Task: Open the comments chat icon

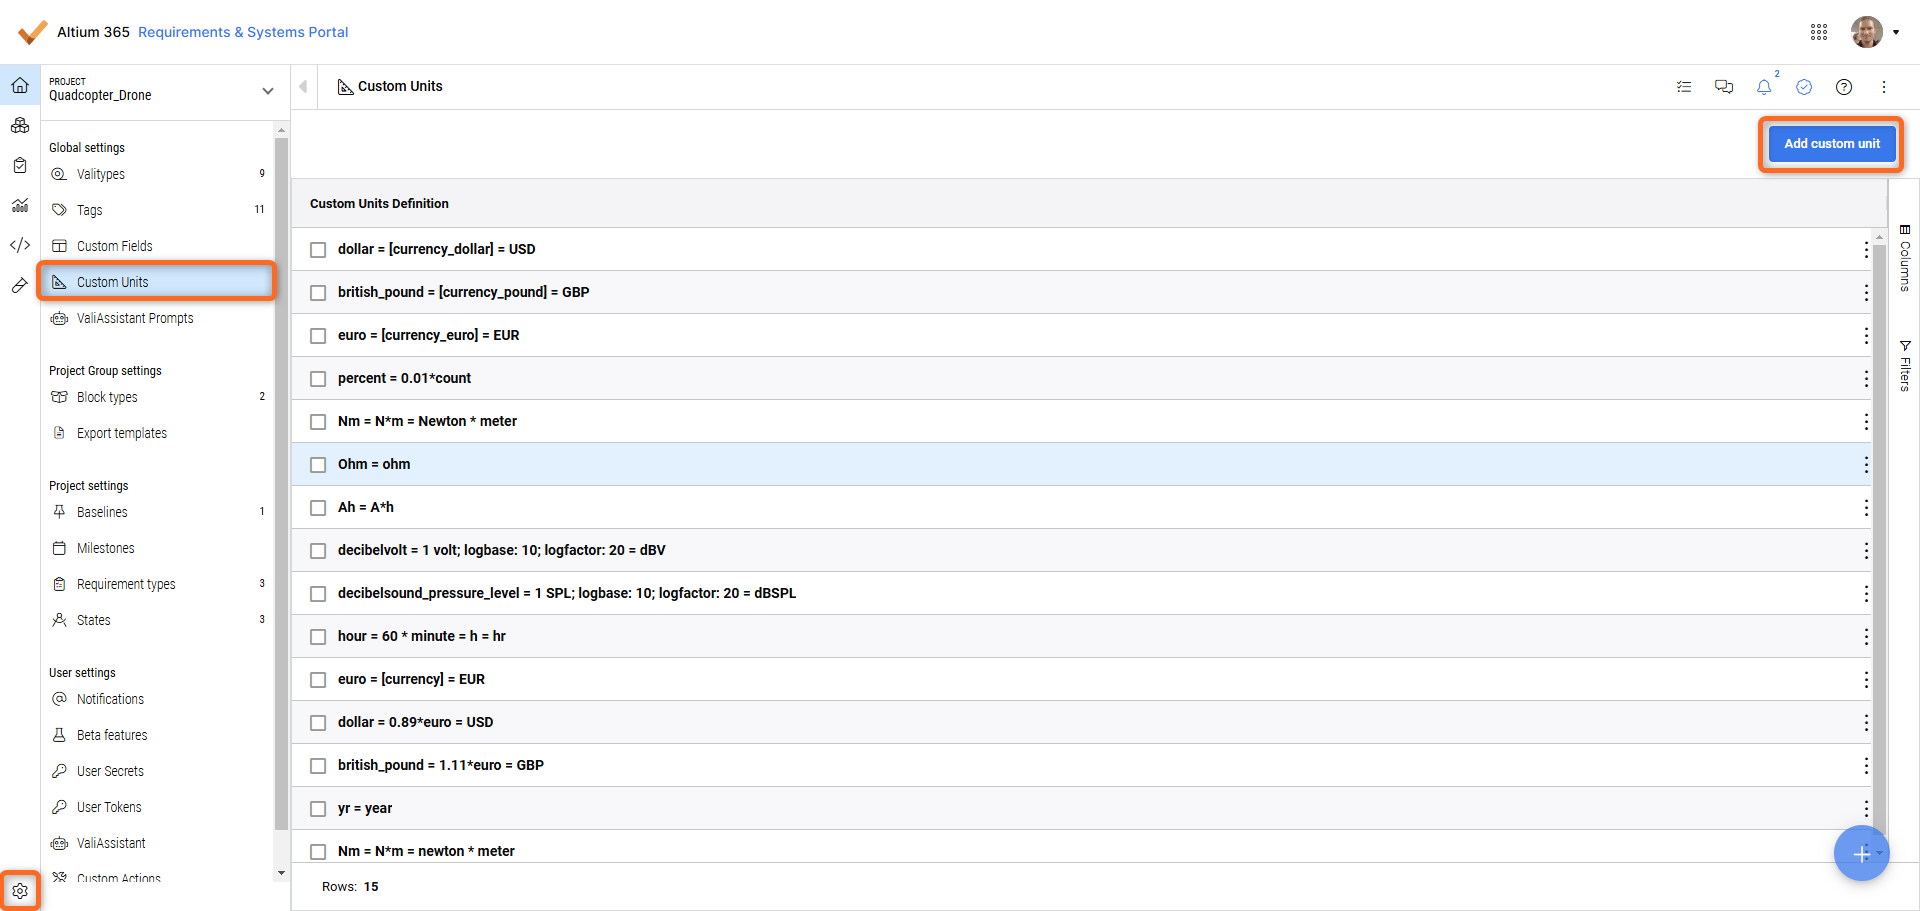Action: click(1724, 87)
